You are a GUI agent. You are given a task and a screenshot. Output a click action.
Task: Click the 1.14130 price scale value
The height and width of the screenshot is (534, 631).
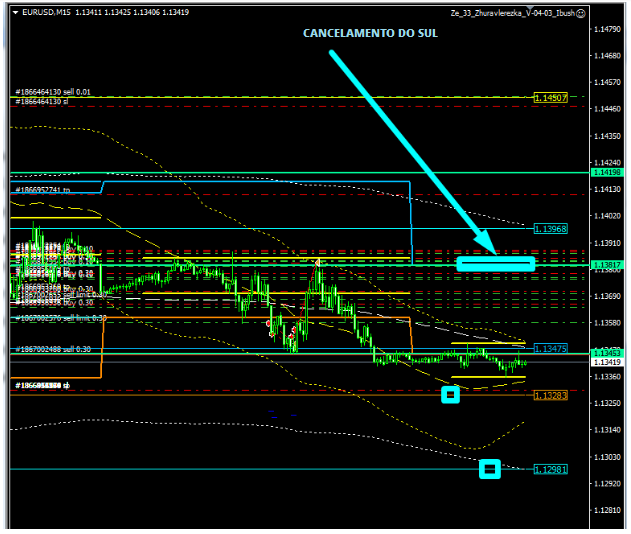[x=607, y=189]
